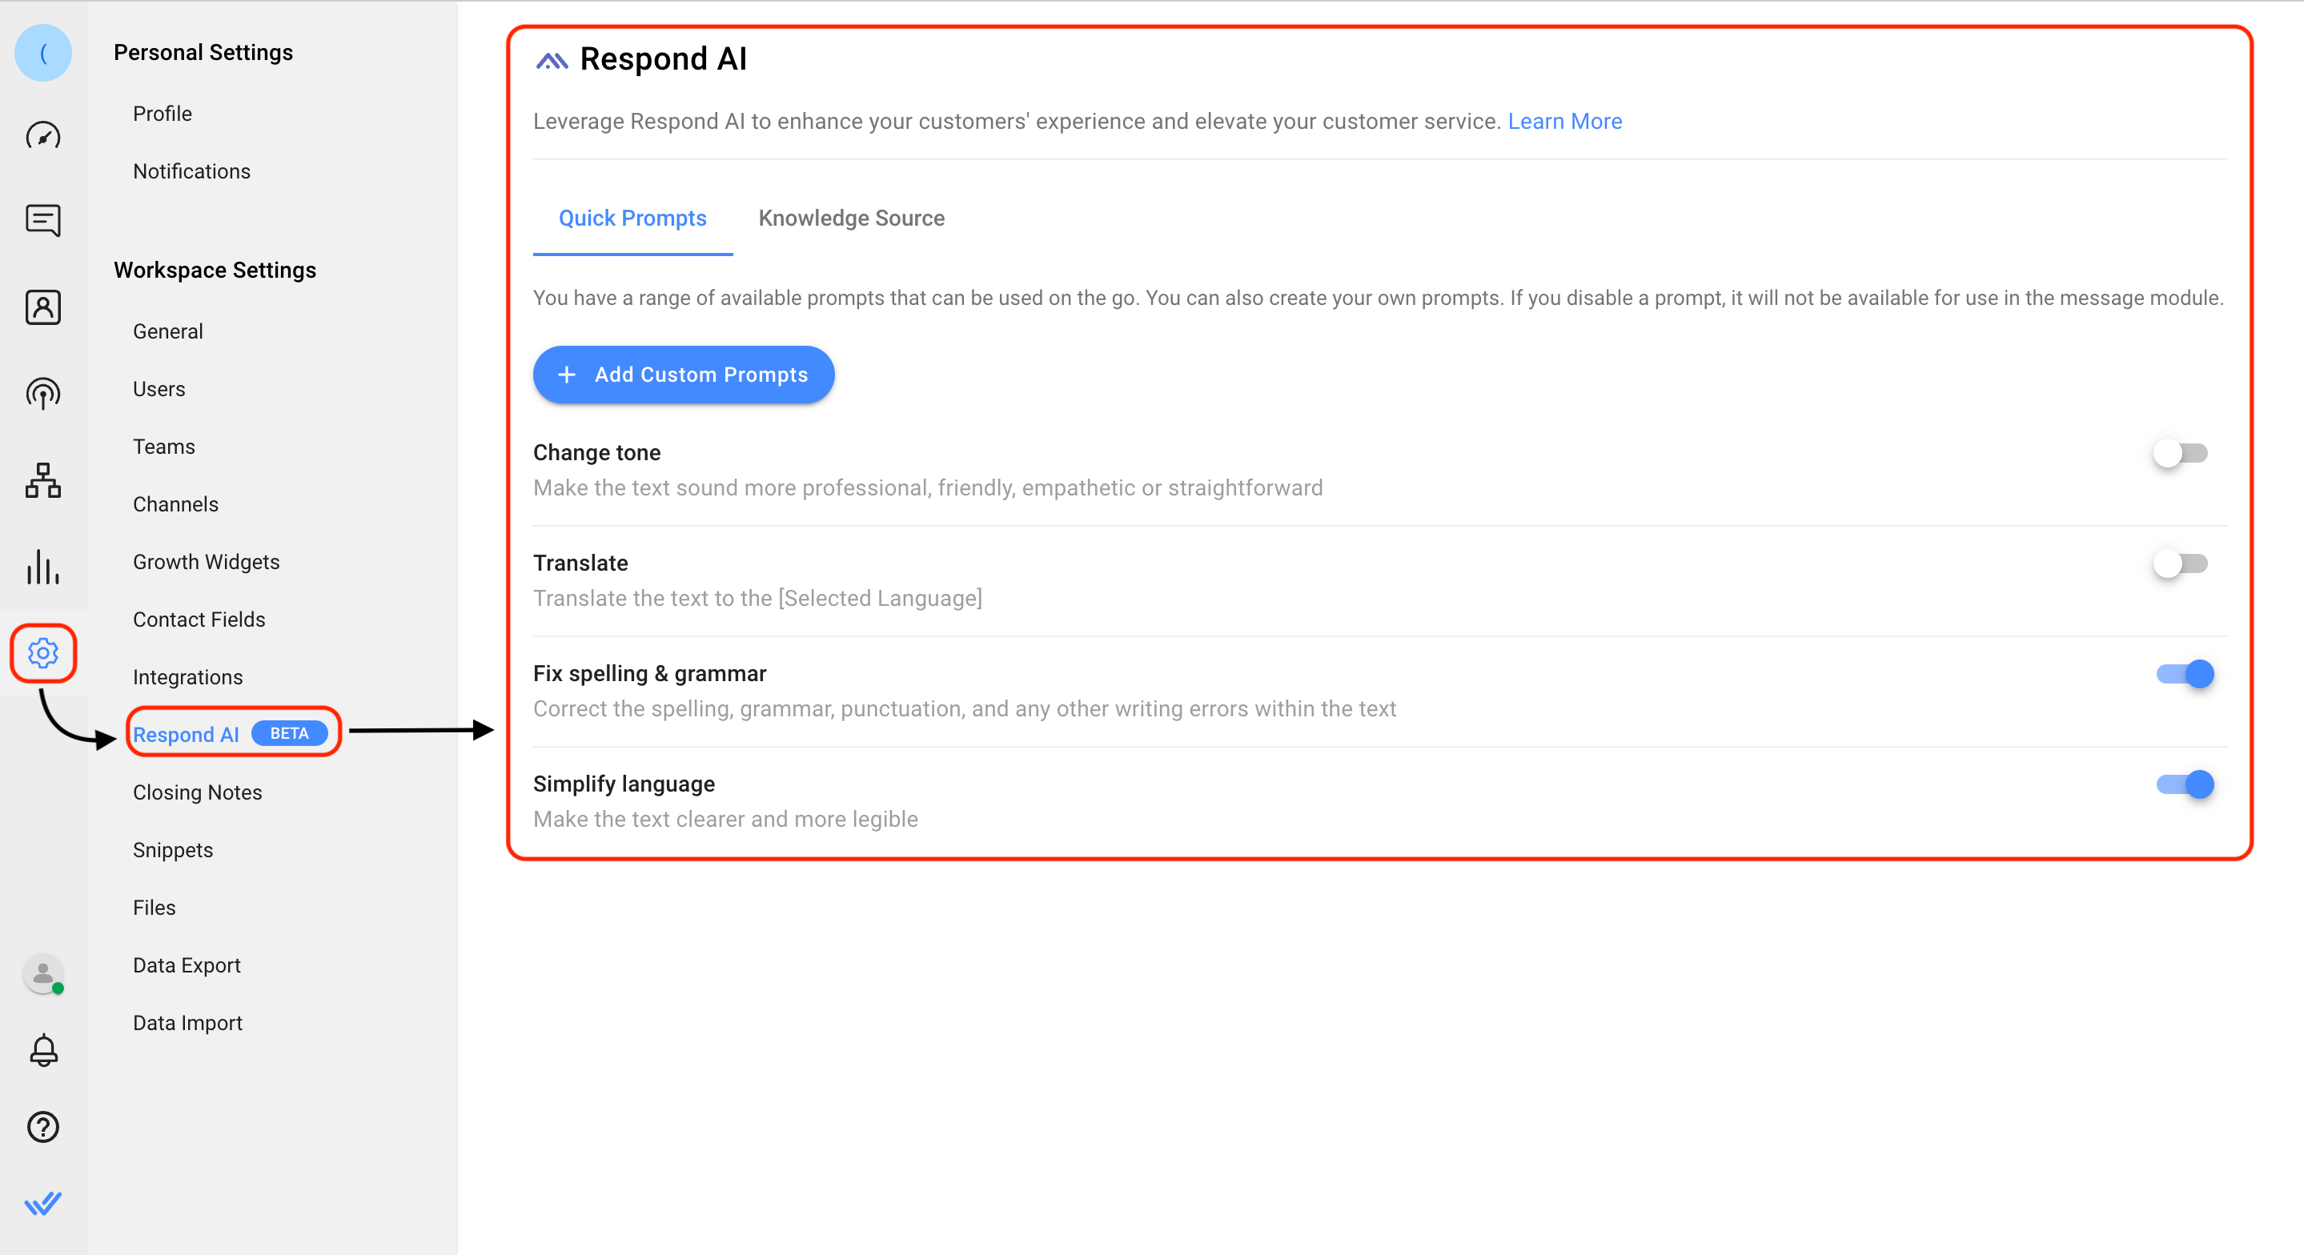Click the Add Custom Prompts button
This screenshot has height=1255, width=2304.
pos(683,375)
